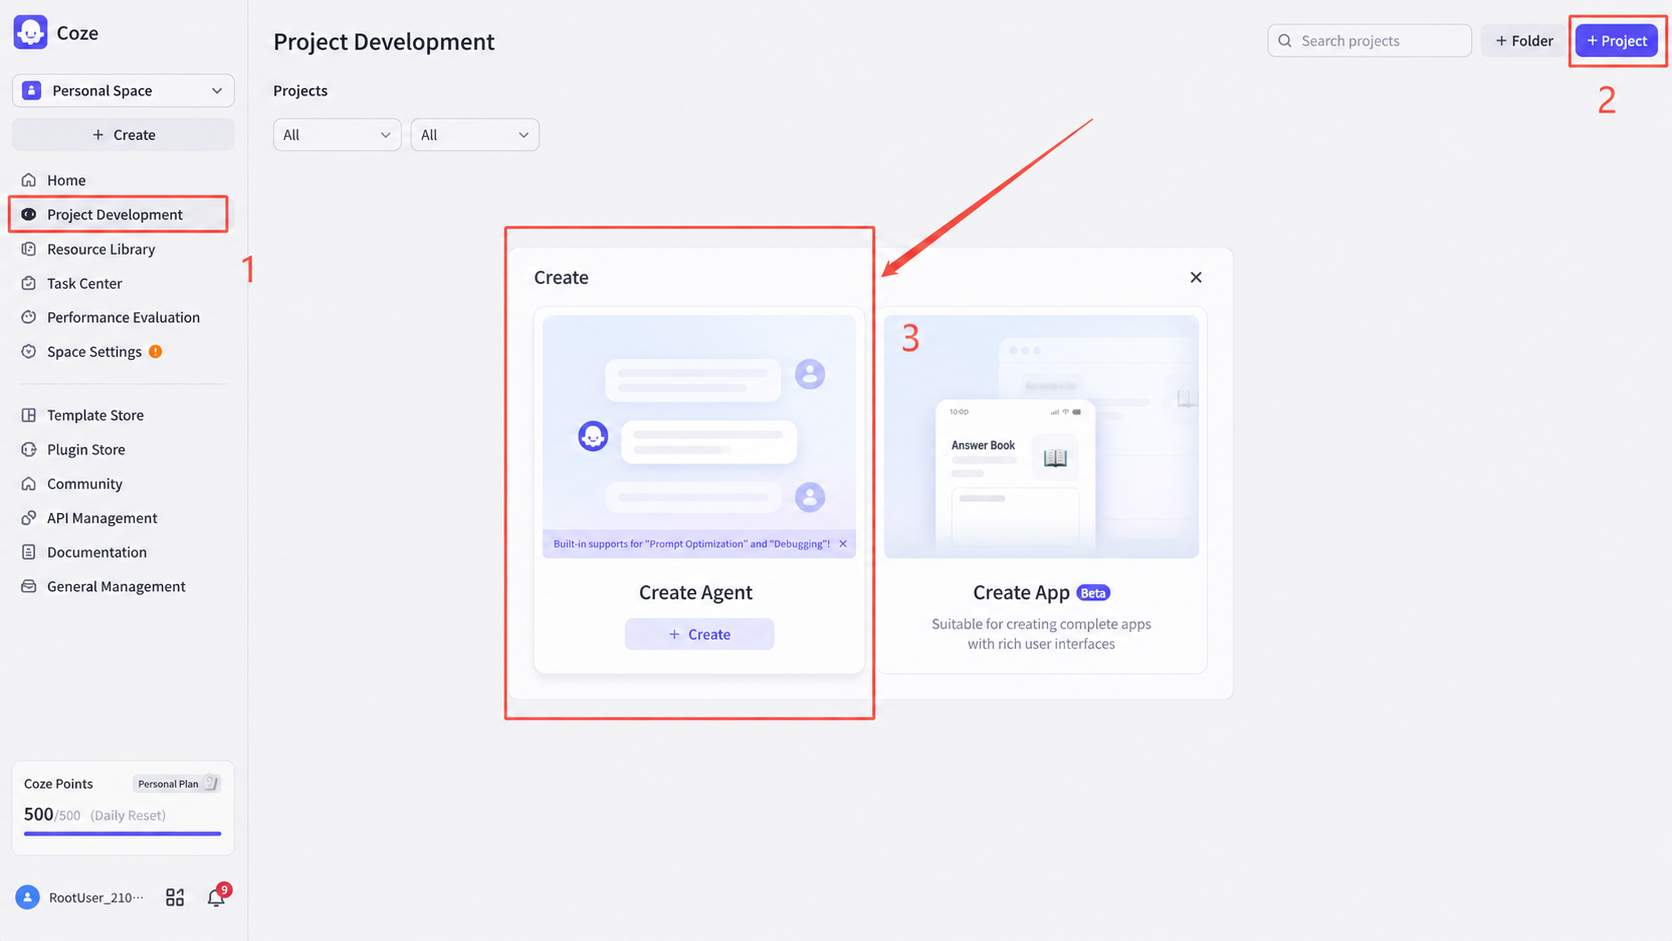
Task: Click the Task Center icon
Action: 29,283
